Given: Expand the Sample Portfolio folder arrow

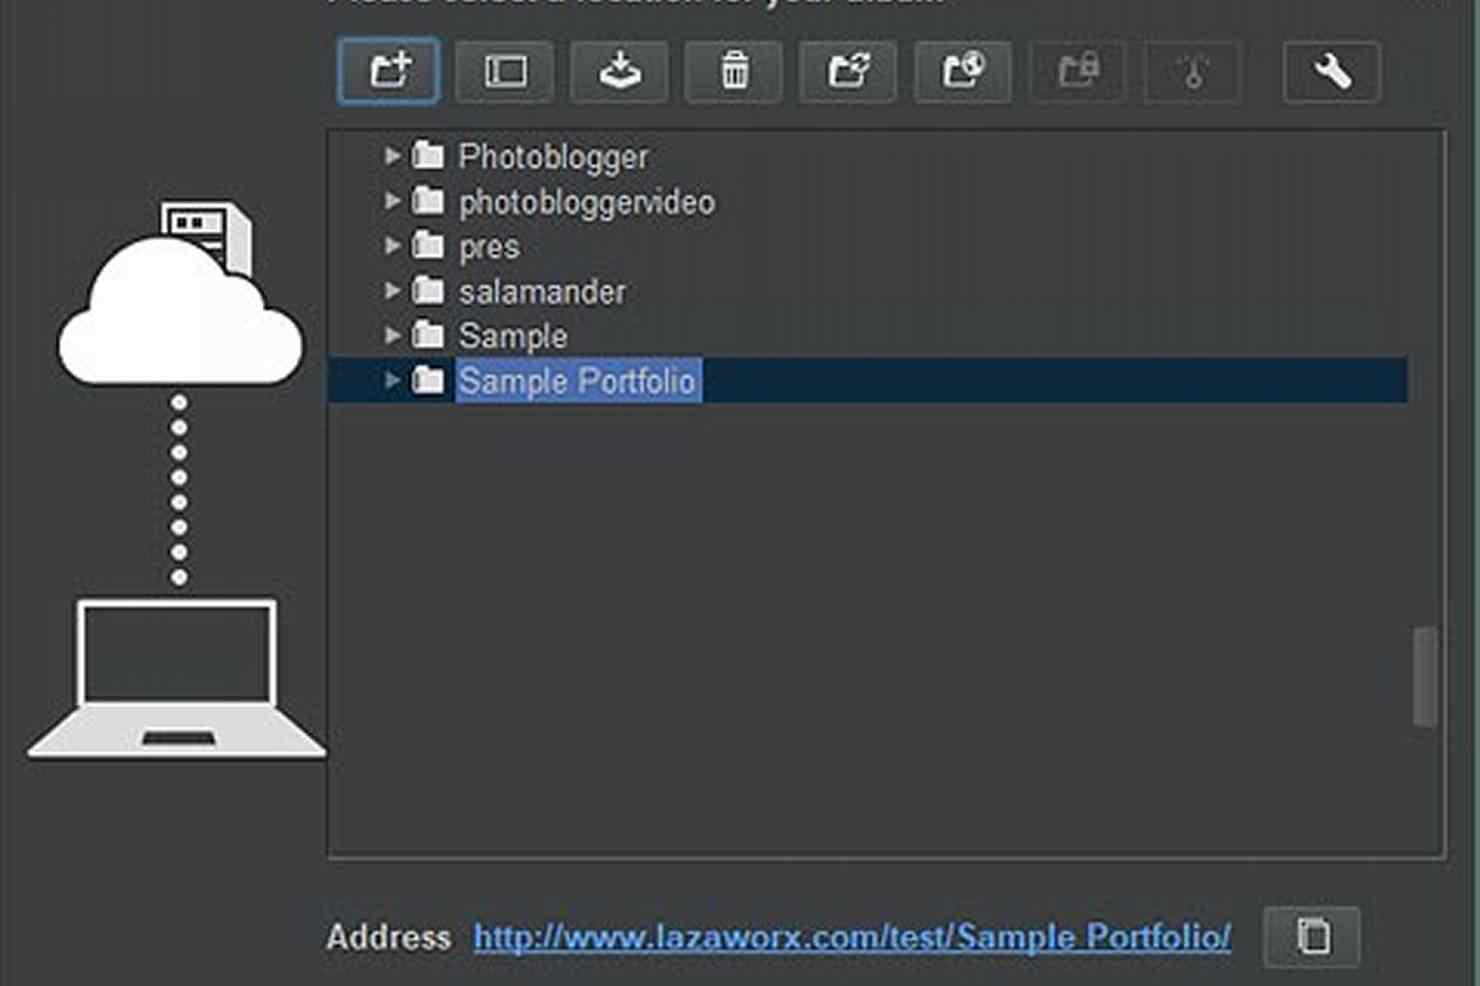Looking at the screenshot, I should (x=392, y=380).
